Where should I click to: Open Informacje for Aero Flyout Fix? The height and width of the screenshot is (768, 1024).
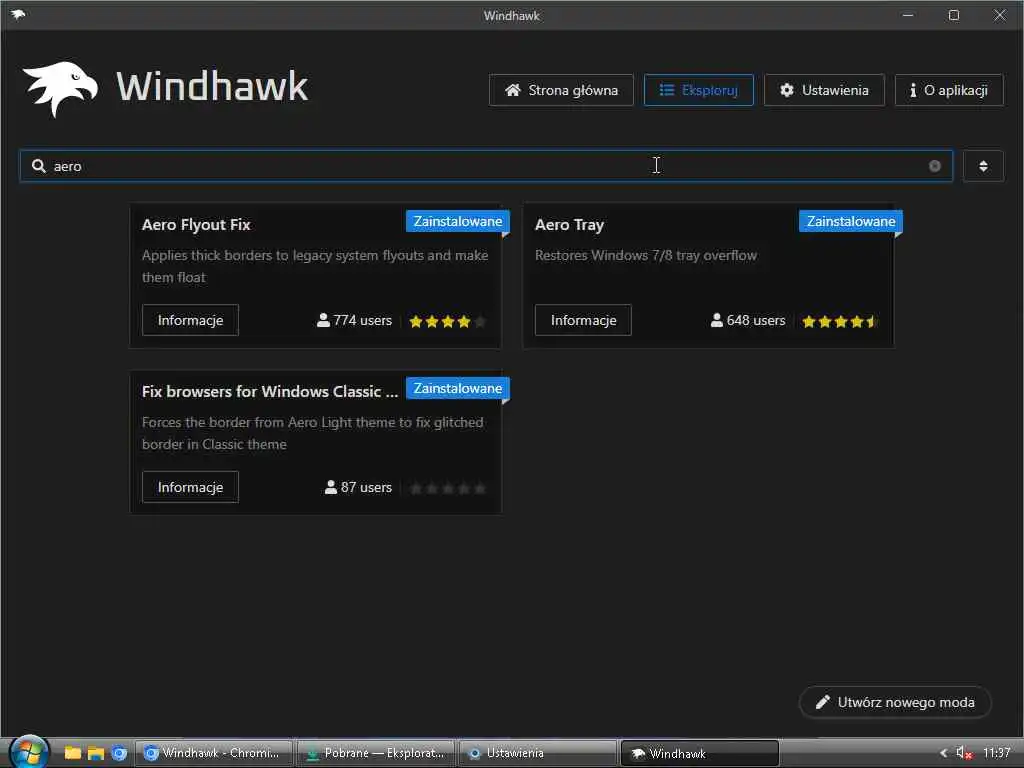(190, 320)
